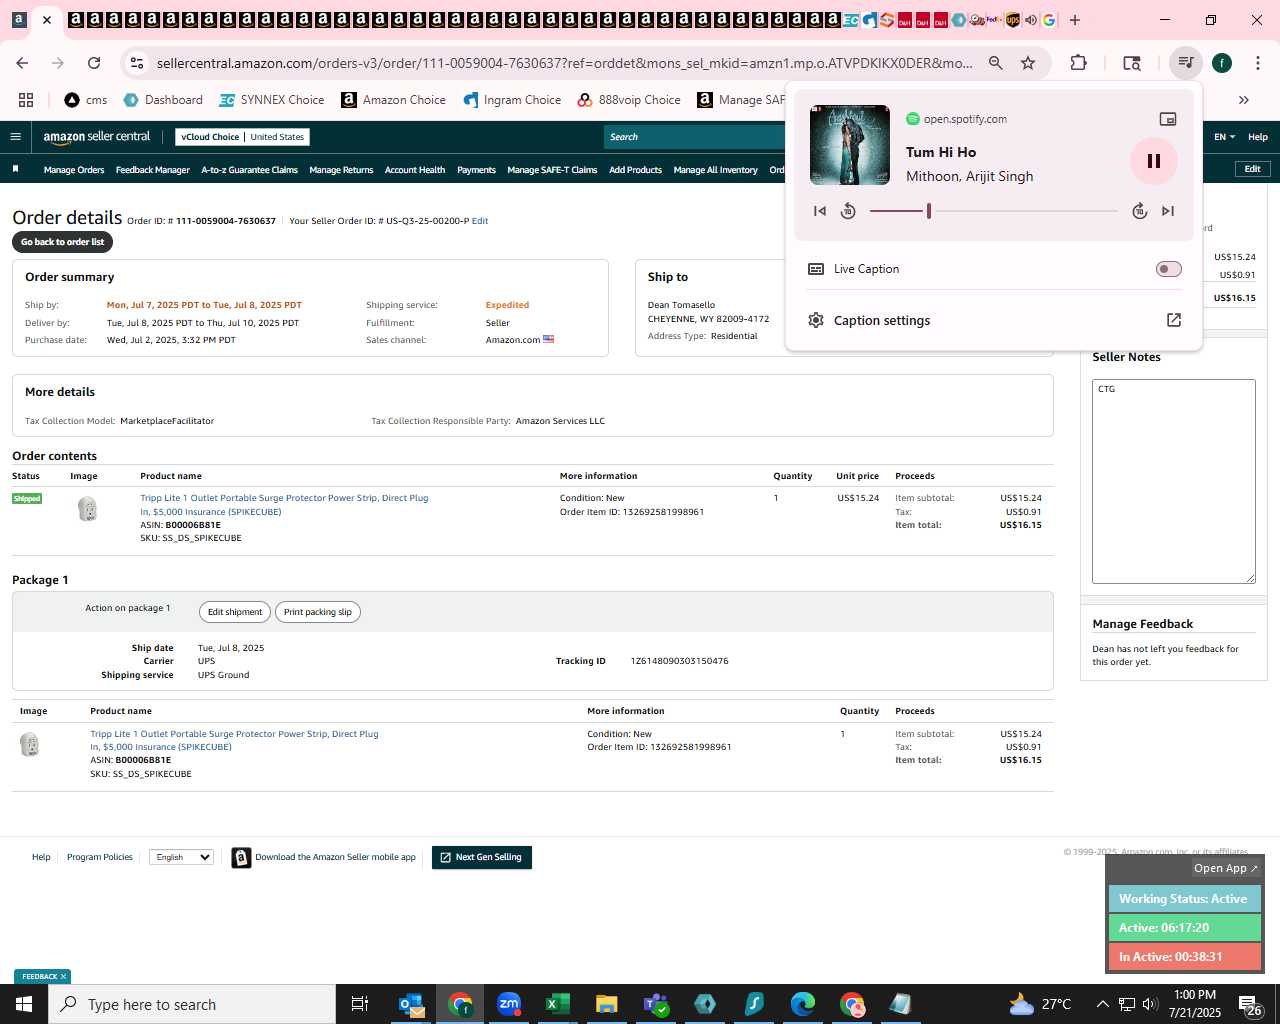
Task: Toggle the Live Caption switch
Action: pyautogui.click(x=1168, y=269)
